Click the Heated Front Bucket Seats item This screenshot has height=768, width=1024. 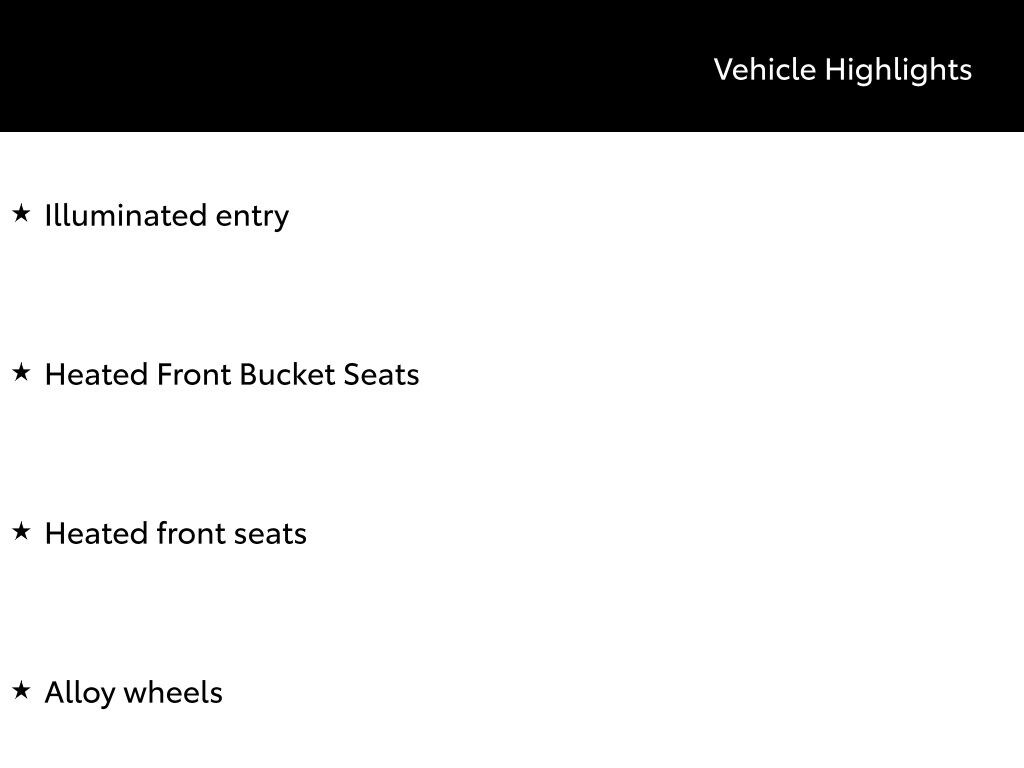(232, 374)
